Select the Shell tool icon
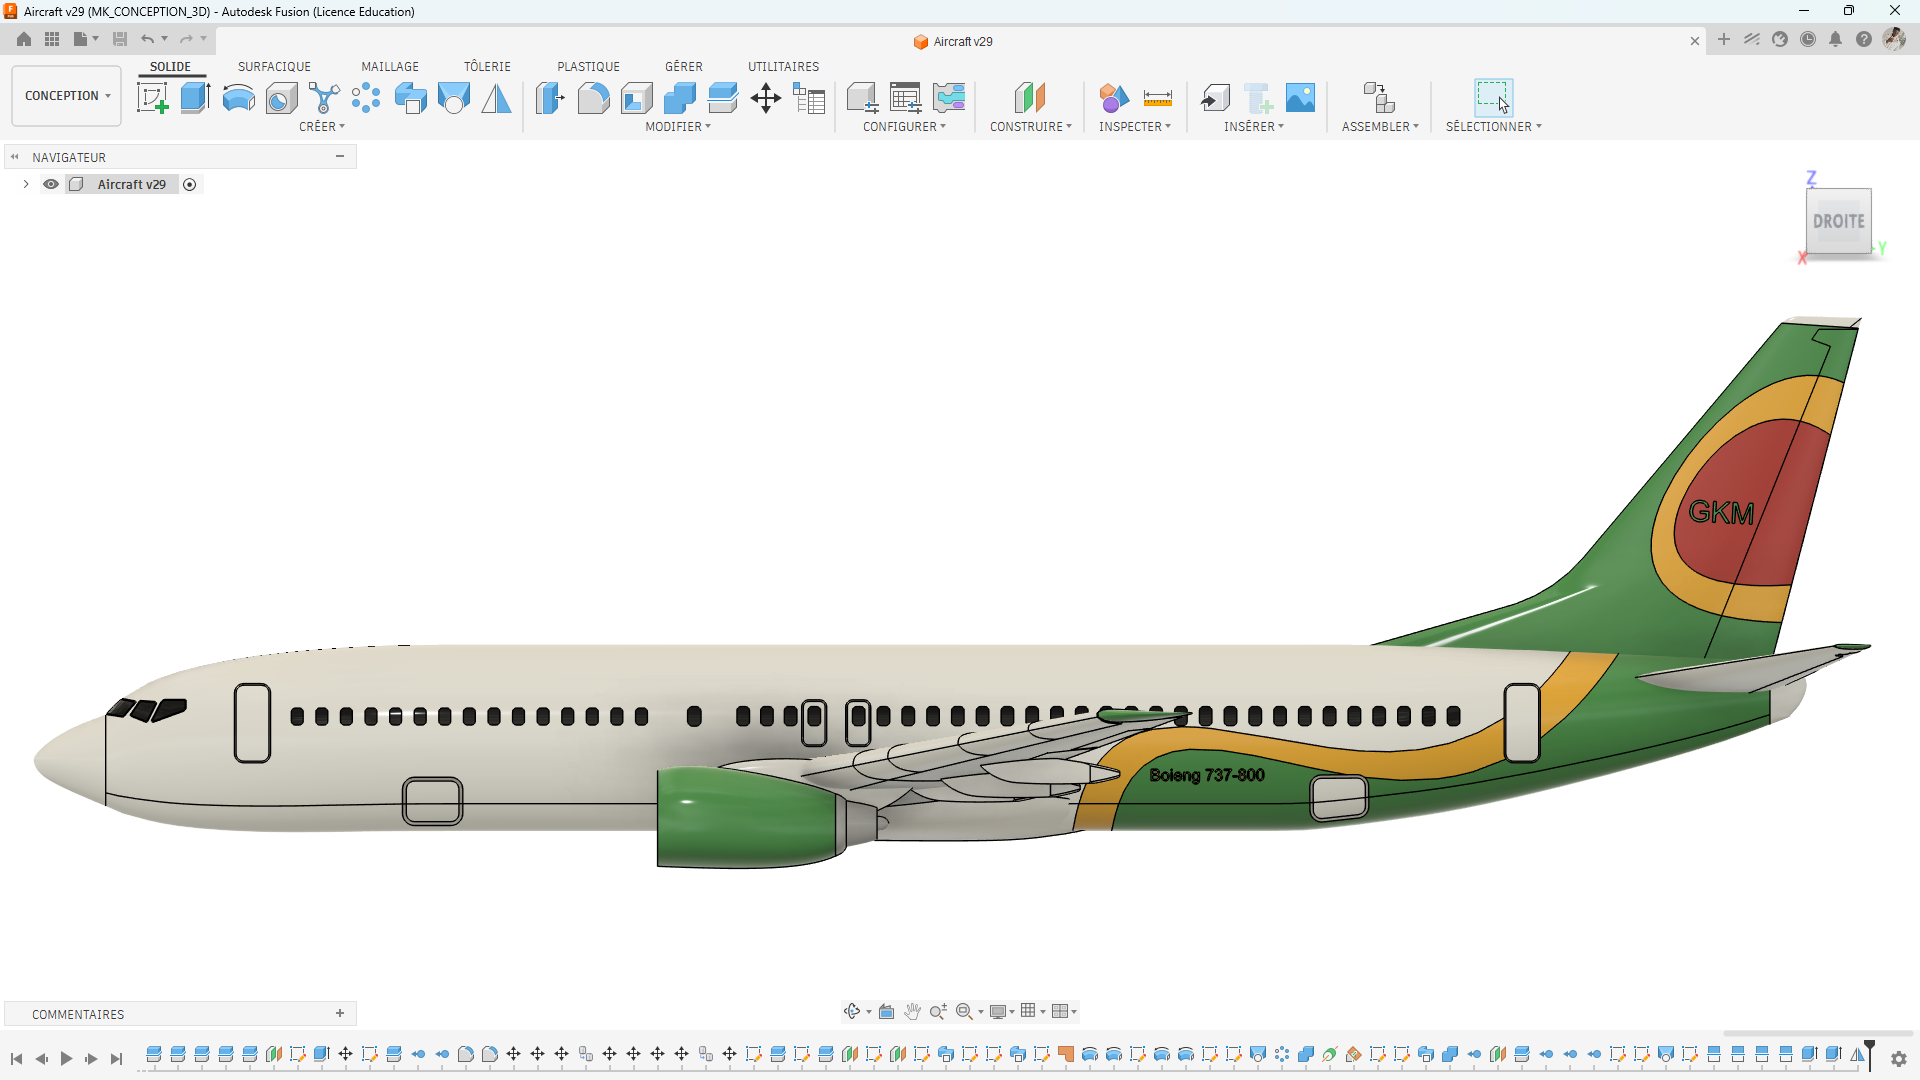The height and width of the screenshot is (1080, 1920). pos(636,98)
